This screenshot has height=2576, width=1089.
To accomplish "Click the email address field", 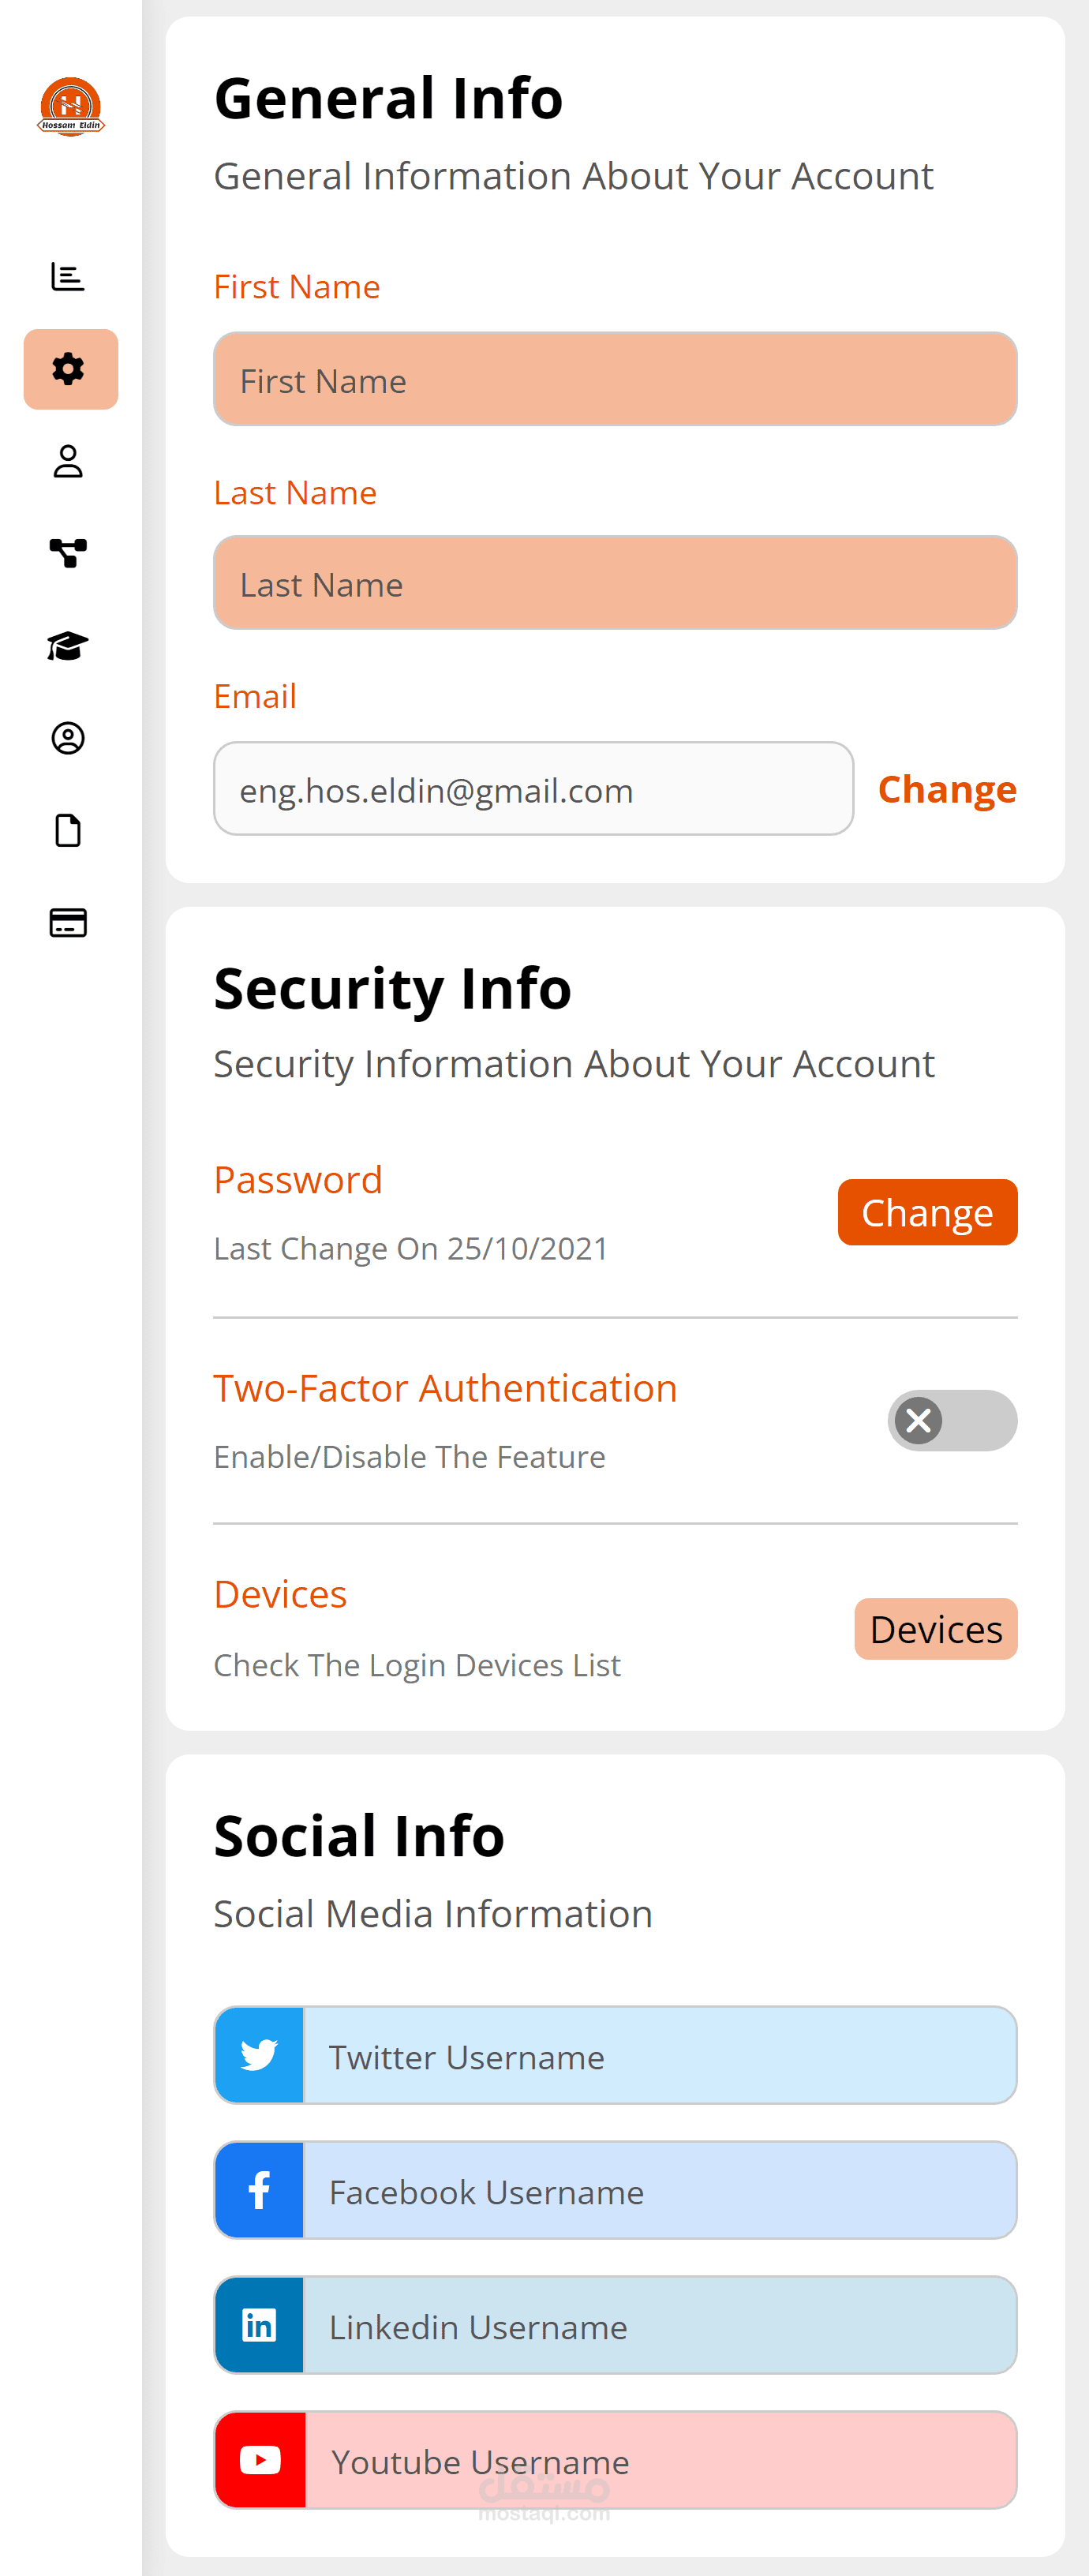I will click(x=533, y=789).
